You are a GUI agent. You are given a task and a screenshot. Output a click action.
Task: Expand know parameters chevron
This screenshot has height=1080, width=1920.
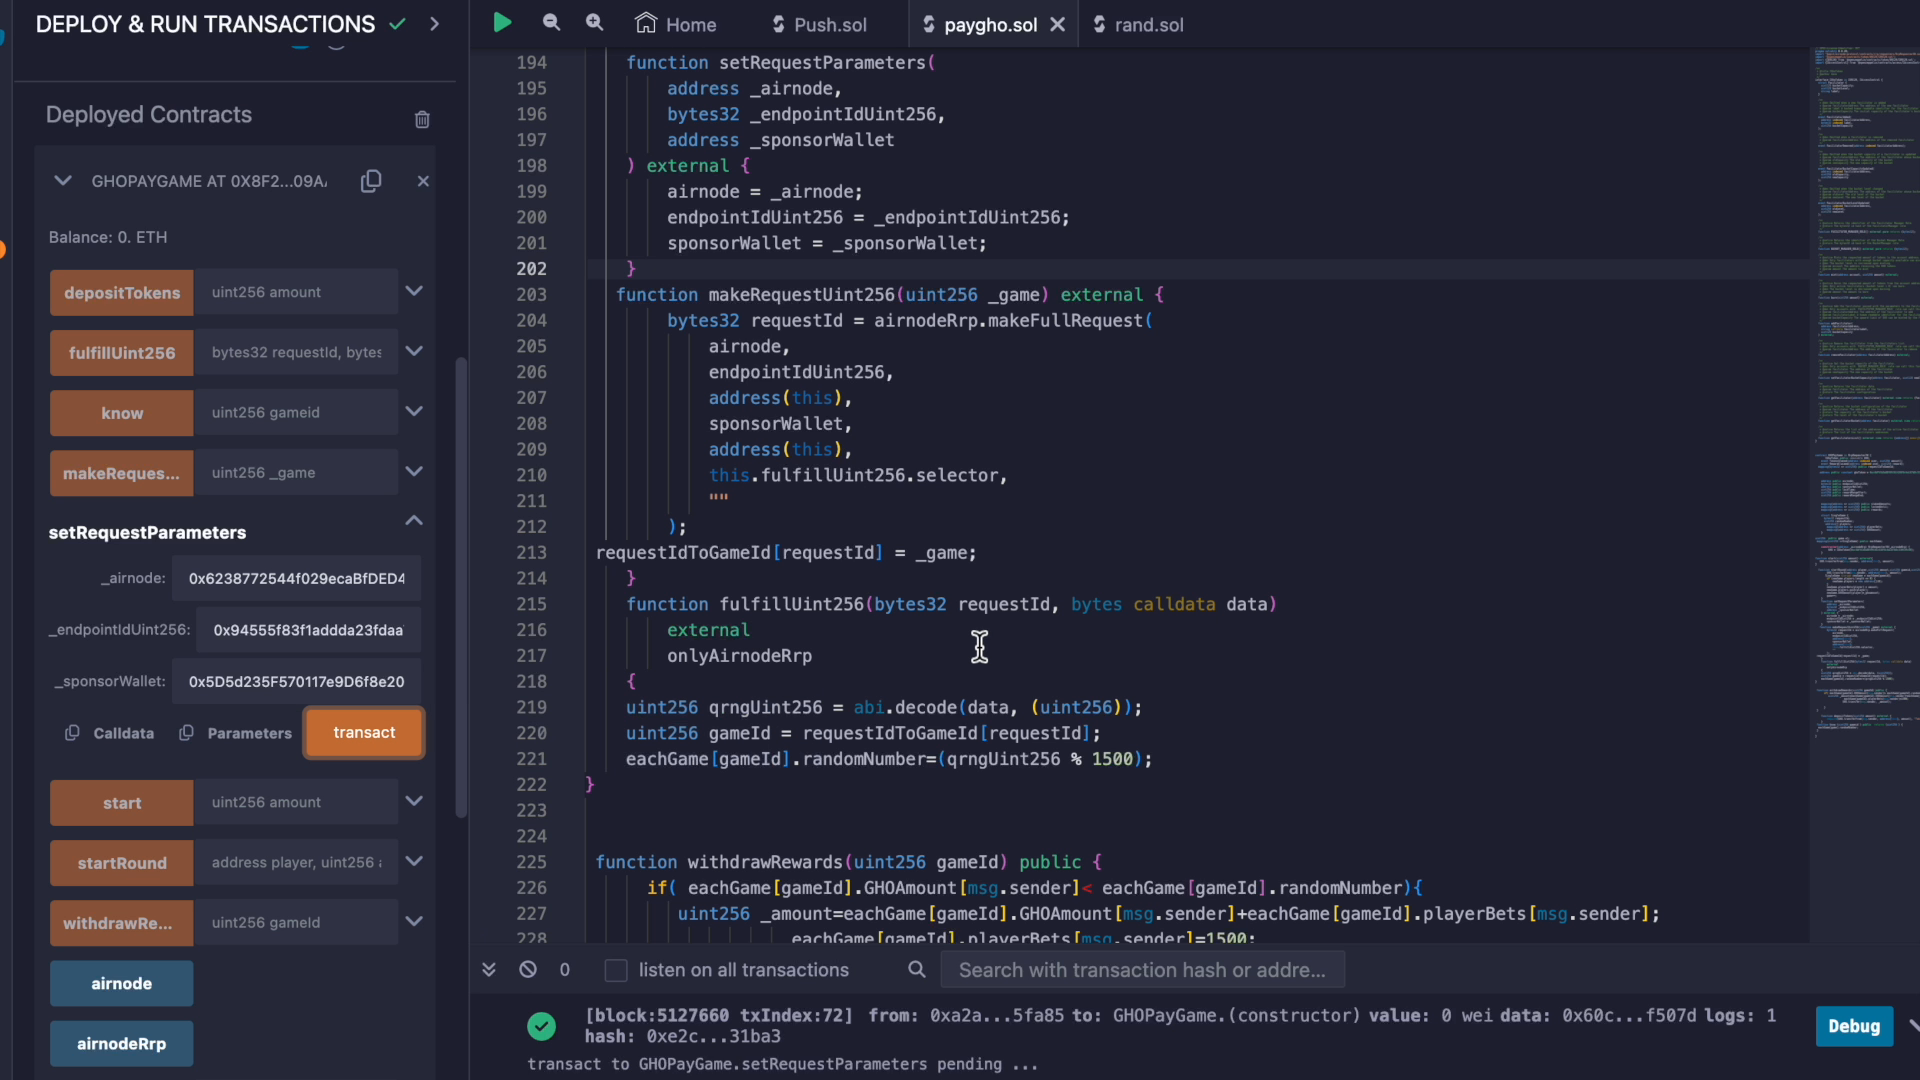414,411
